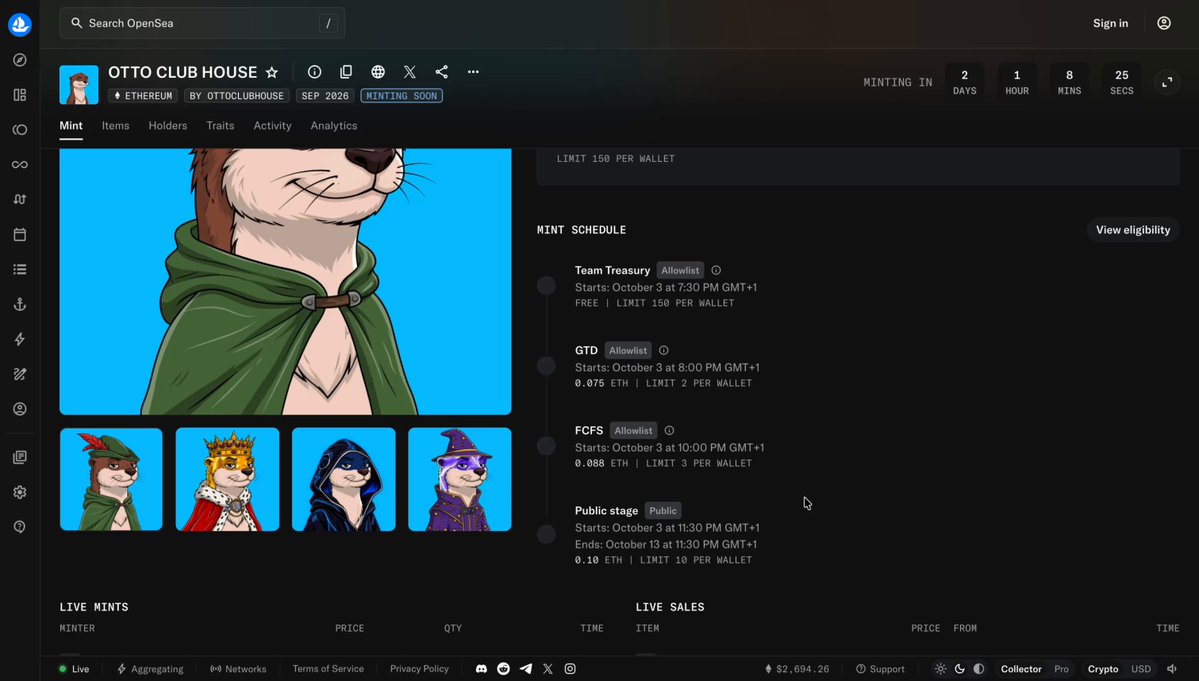Click Sign in
This screenshot has height=681, width=1199.
point(1110,23)
